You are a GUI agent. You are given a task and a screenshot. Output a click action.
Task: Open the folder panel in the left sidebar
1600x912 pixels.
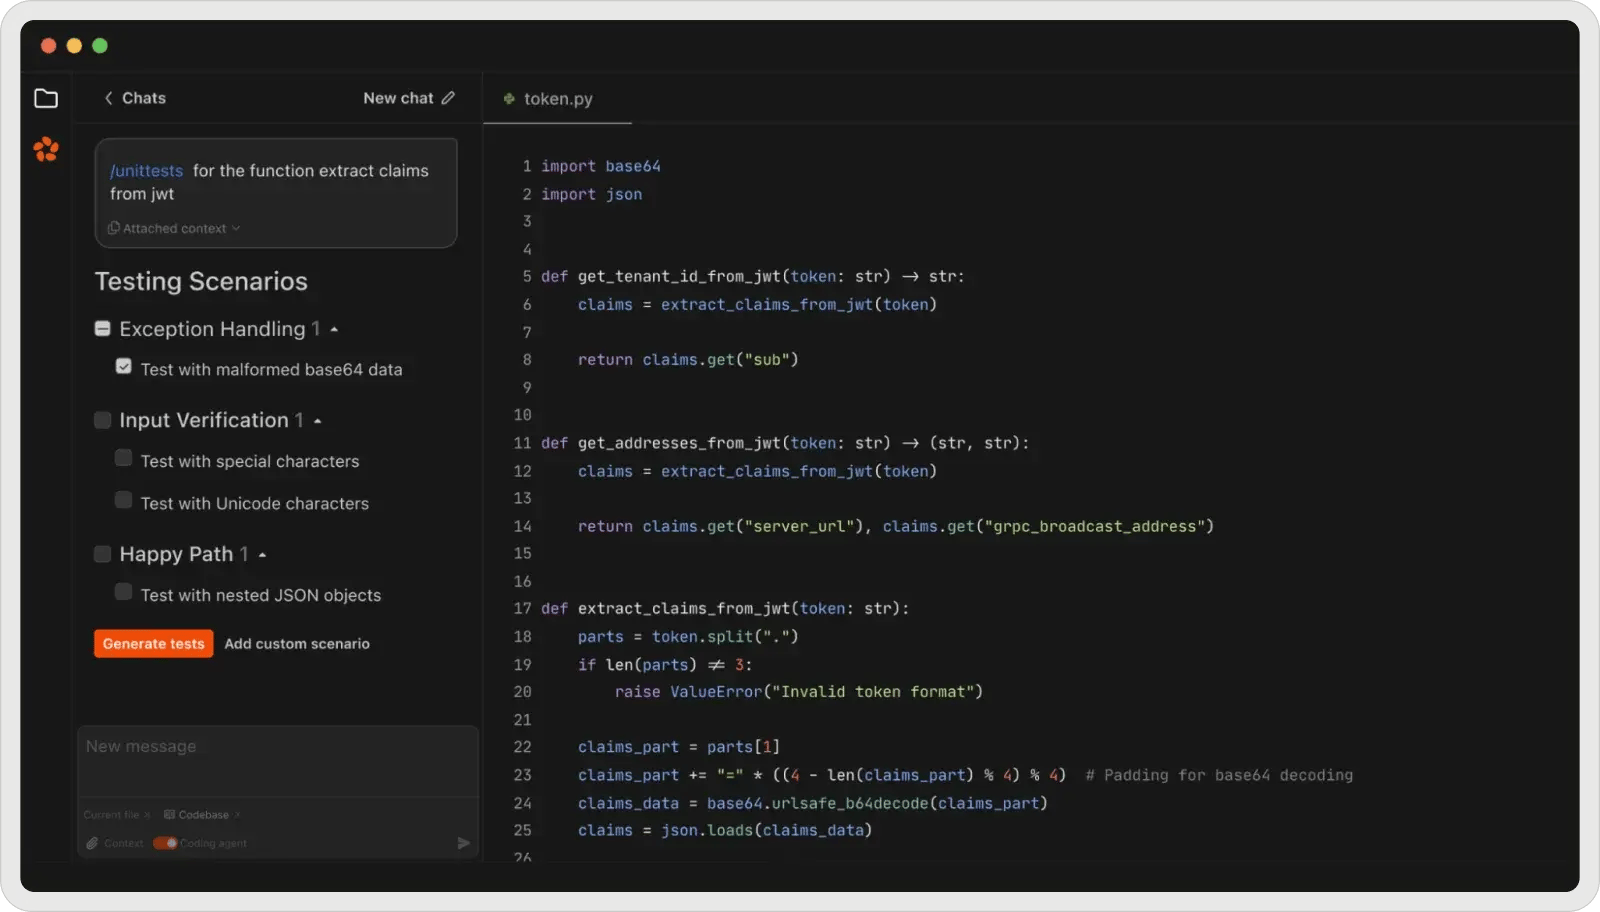(46, 98)
